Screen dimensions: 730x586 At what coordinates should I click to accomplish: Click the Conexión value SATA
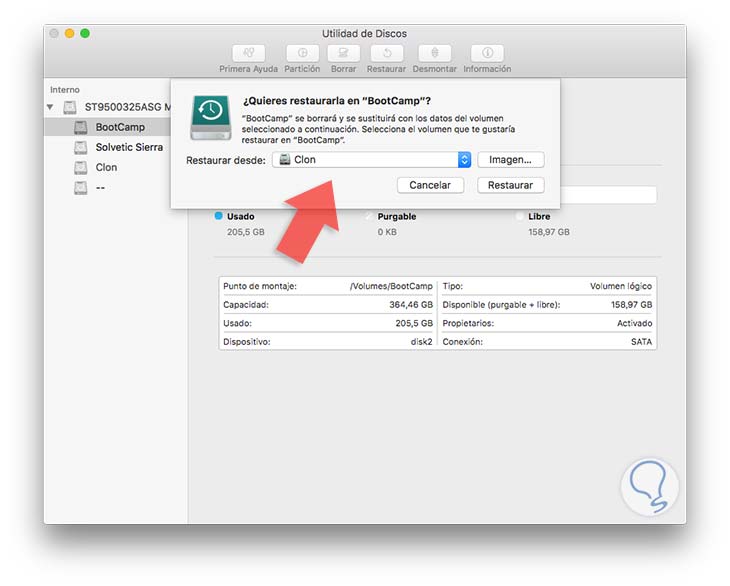click(x=641, y=342)
